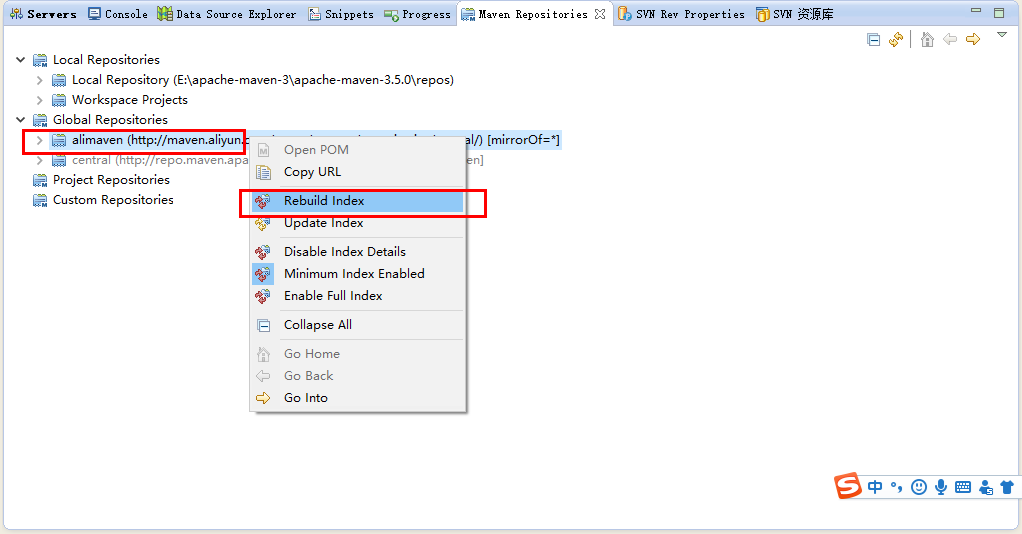Expand the alimaven repository node
This screenshot has height=534, width=1022.
(x=40, y=140)
